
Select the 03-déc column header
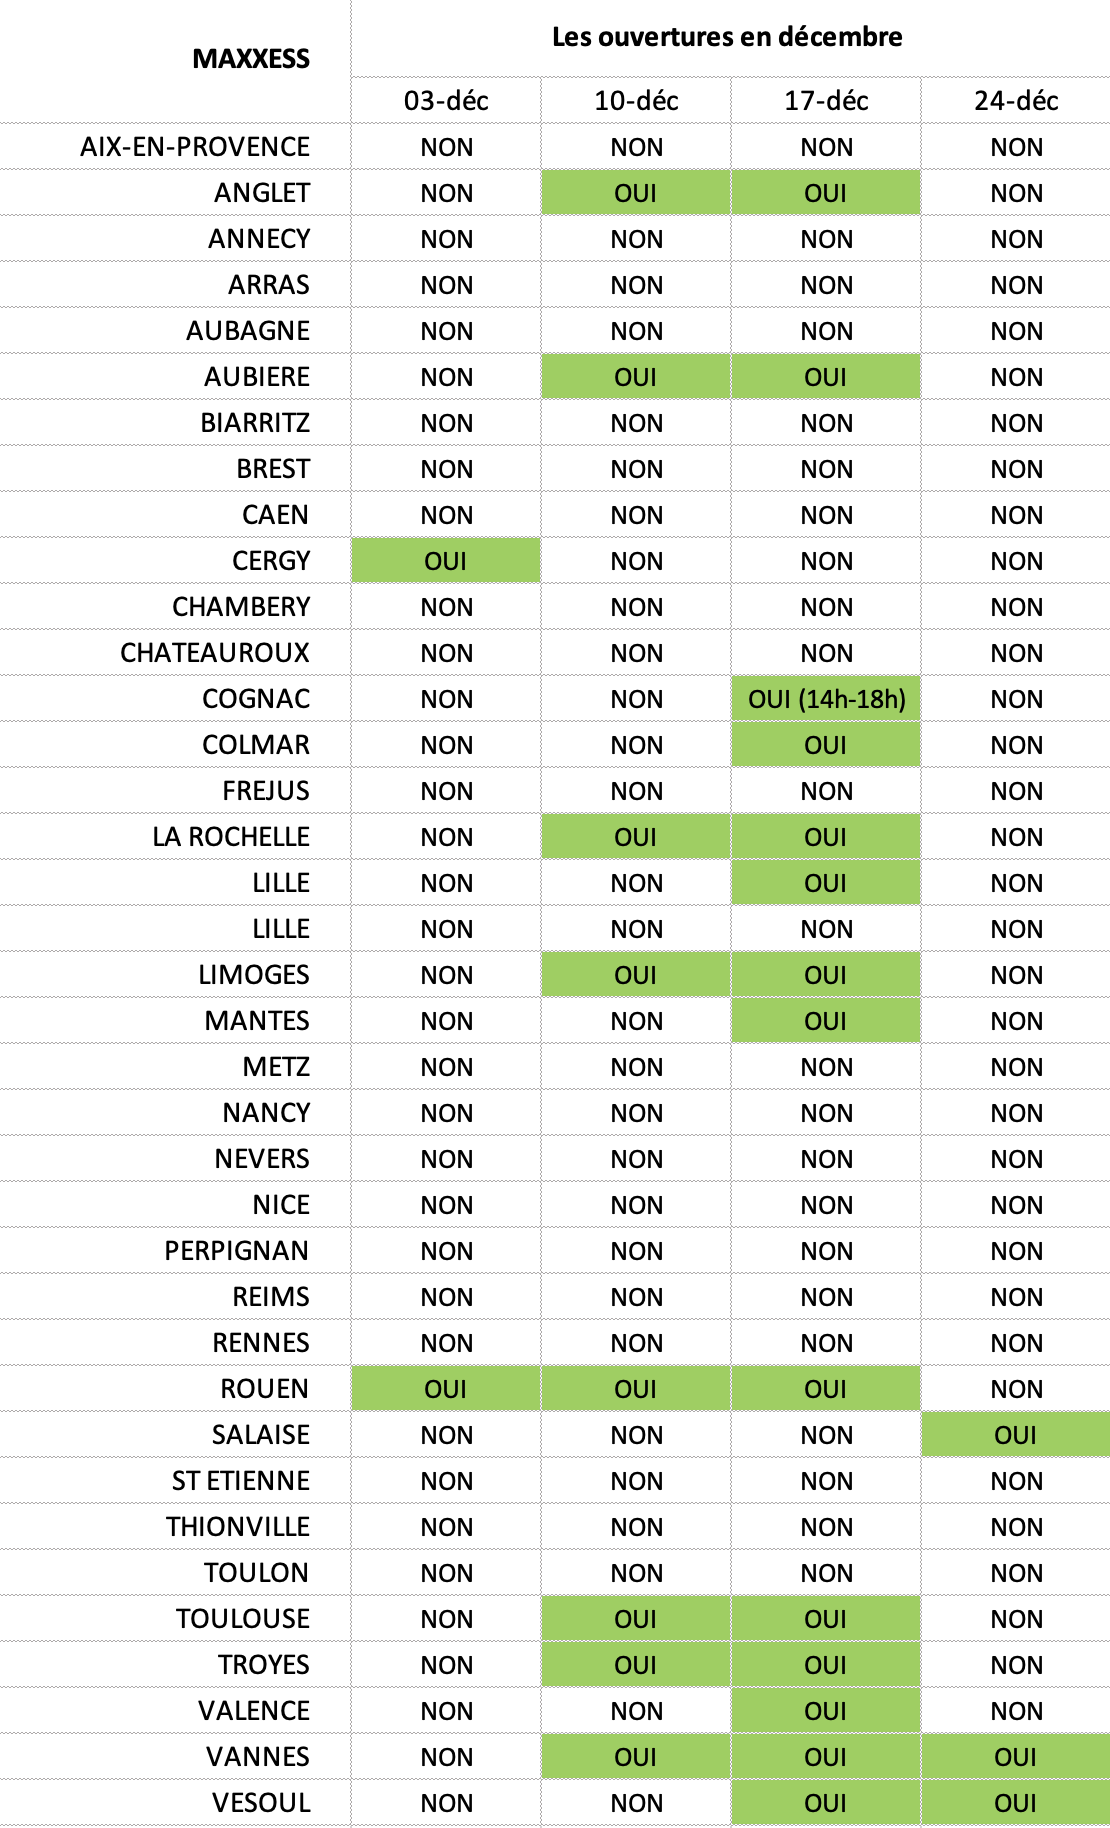pyautogui.click(x=446, y=101)
